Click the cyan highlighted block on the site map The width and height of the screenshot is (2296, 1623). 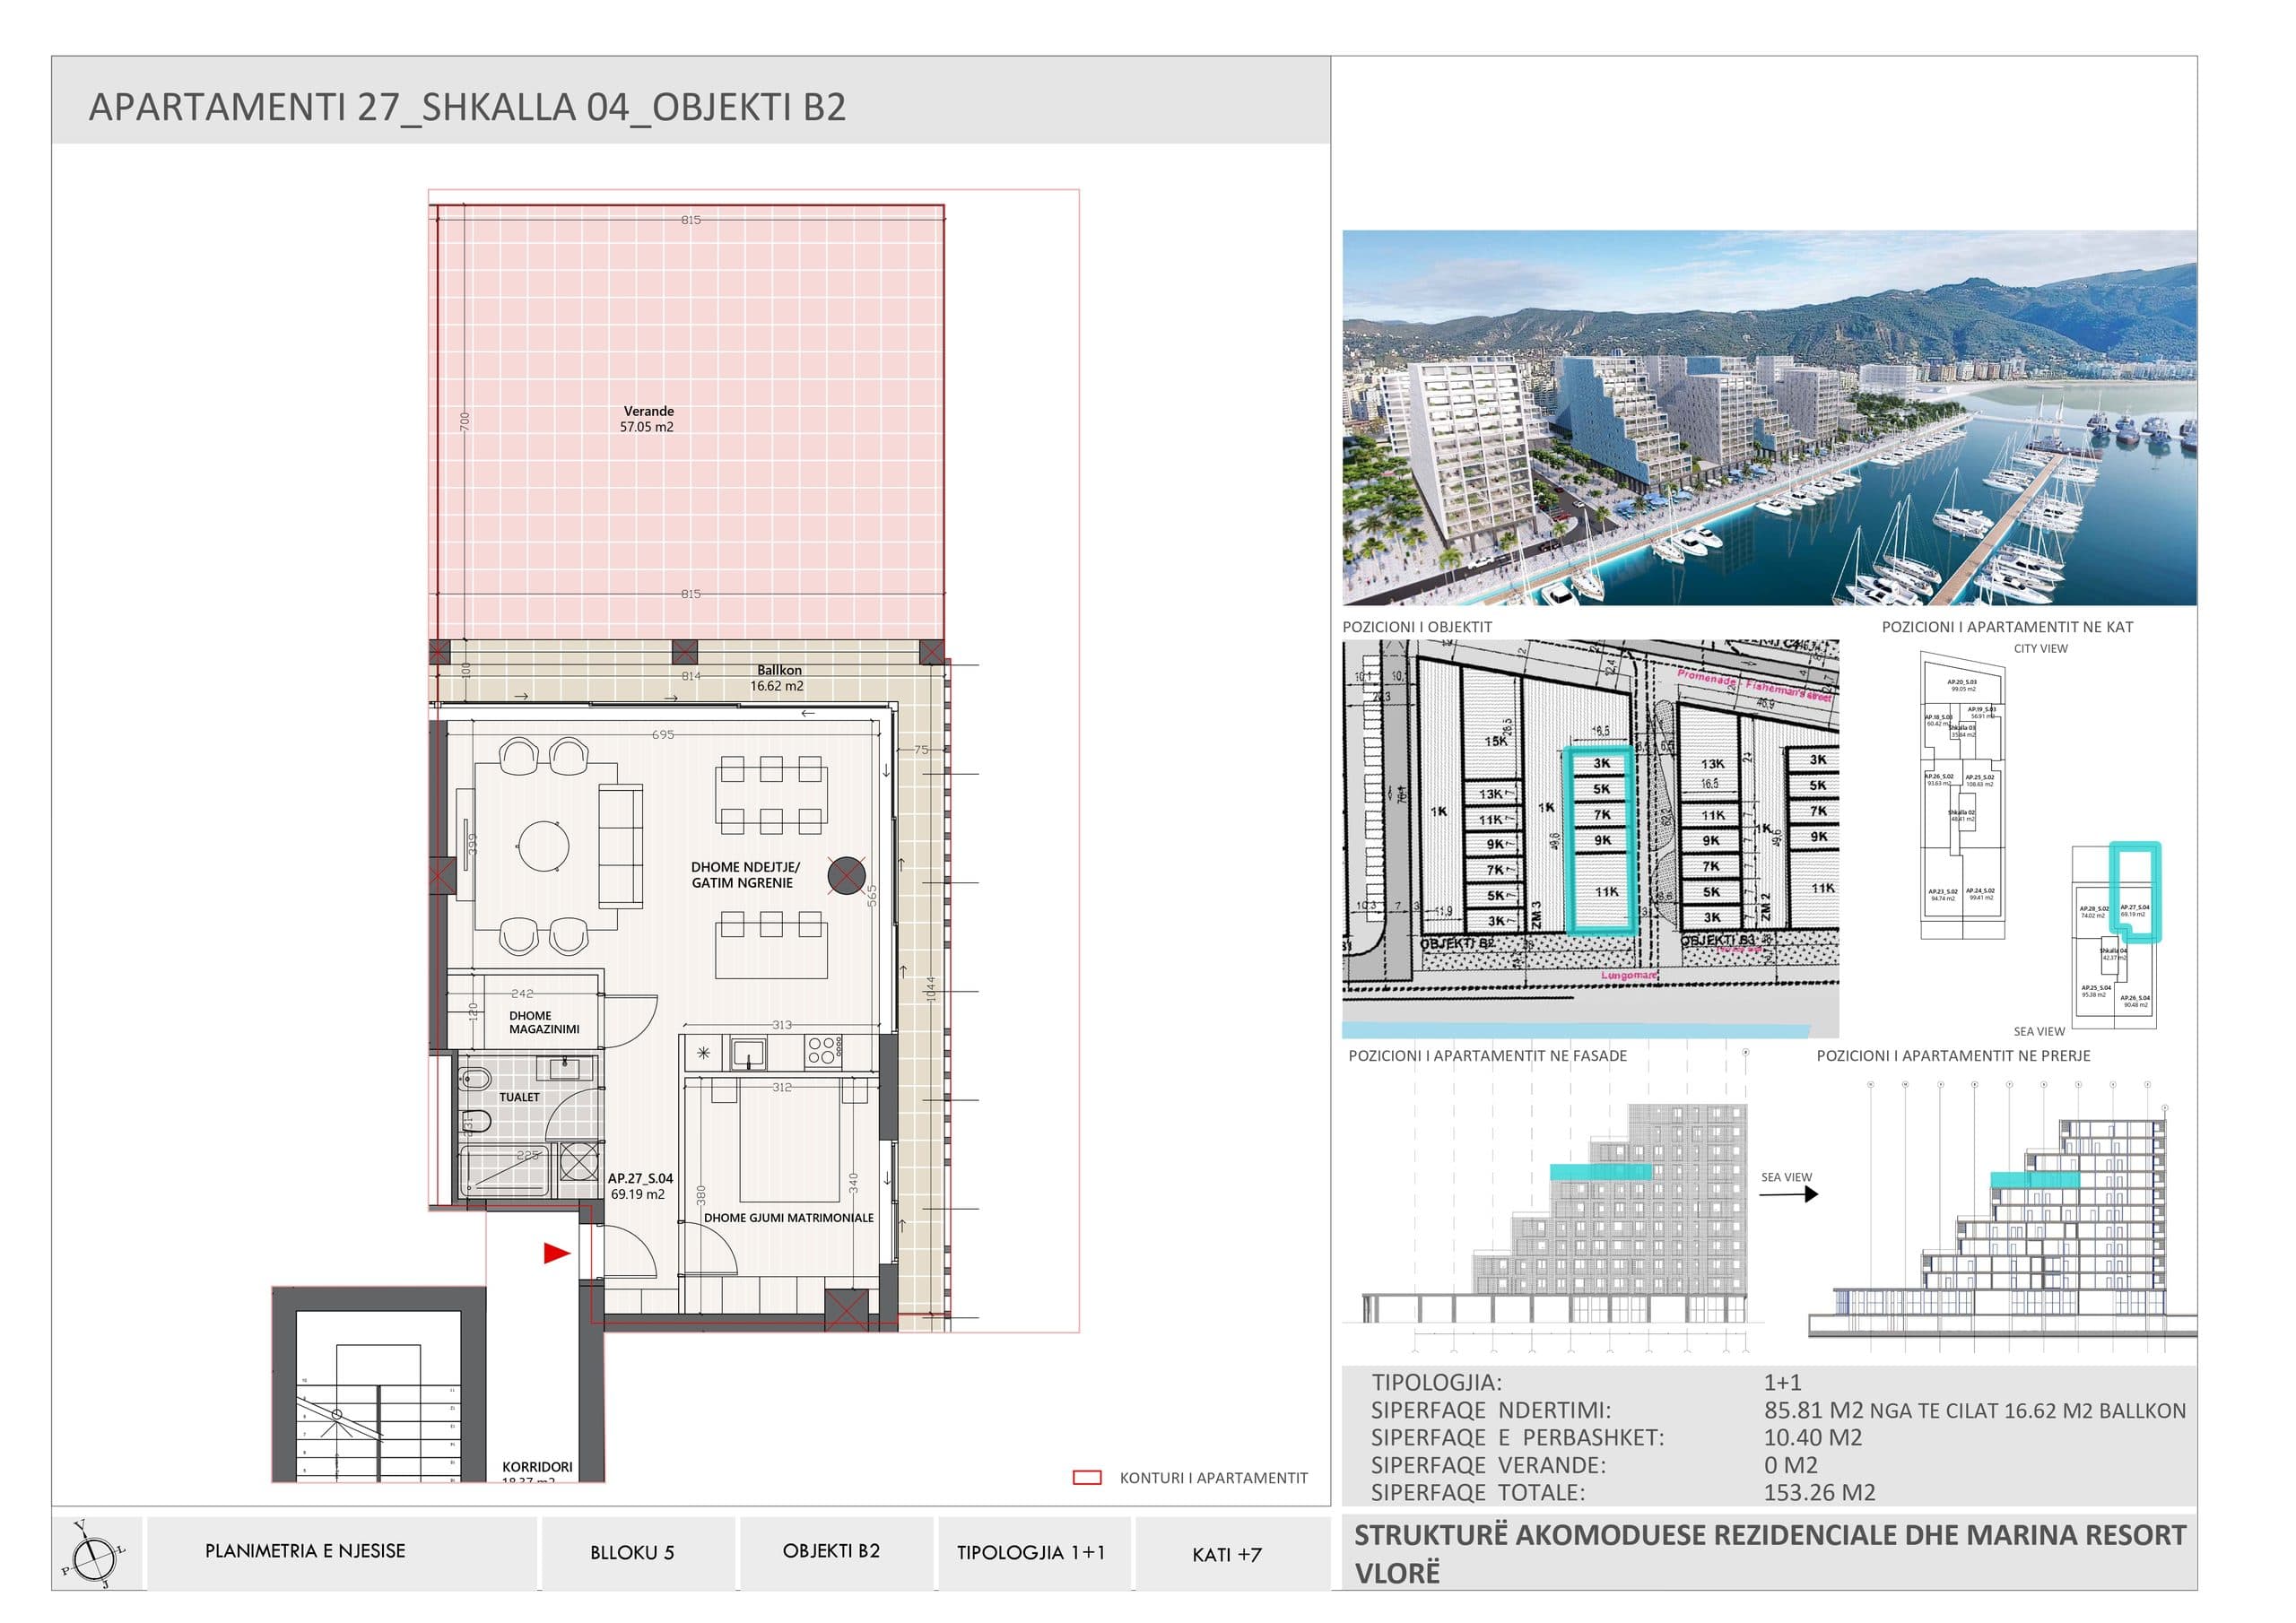click(1601, 841)
